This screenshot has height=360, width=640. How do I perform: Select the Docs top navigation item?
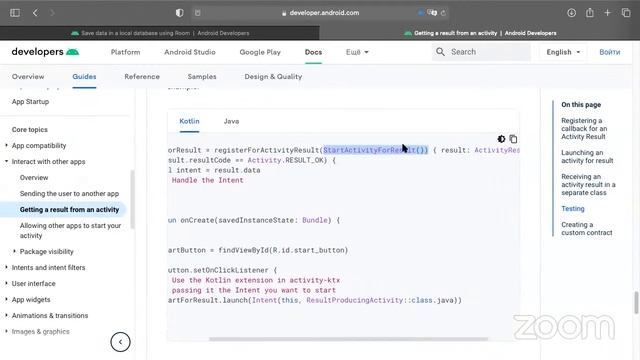[313, 52]
